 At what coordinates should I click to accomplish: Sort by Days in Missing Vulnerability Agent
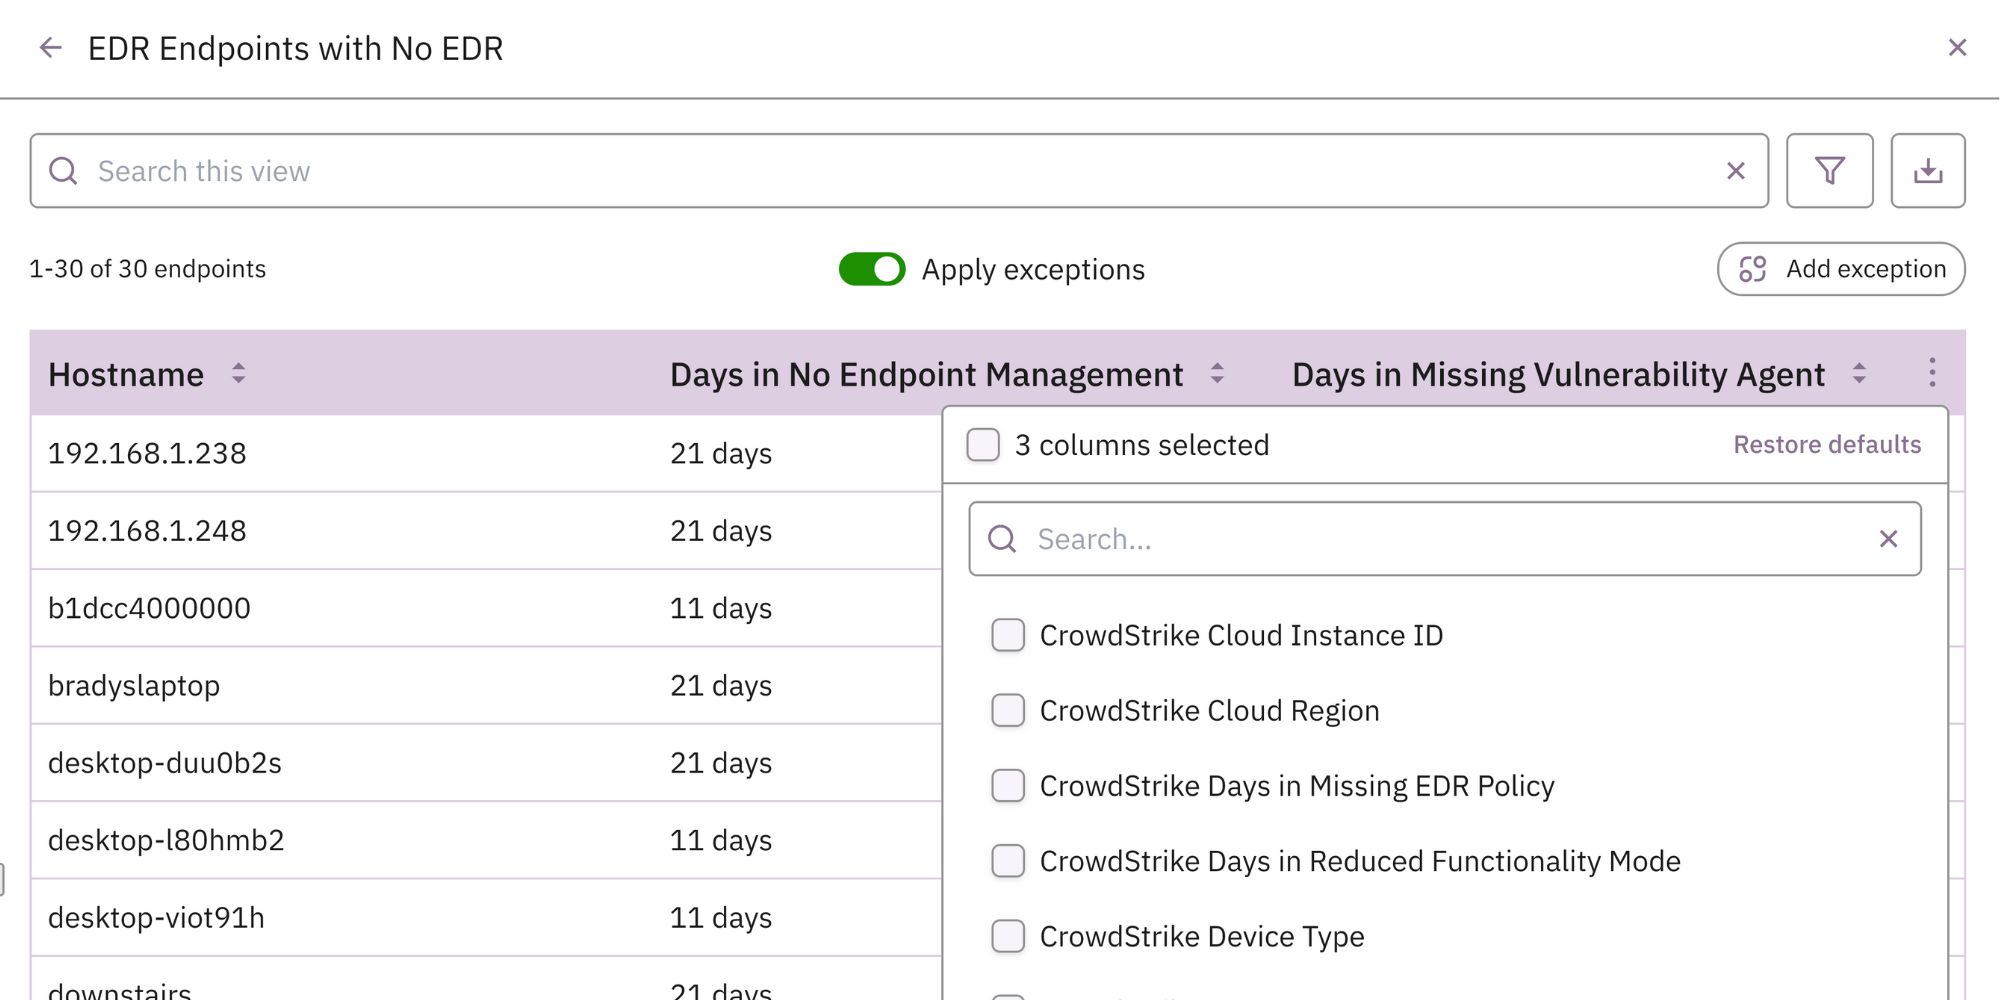coord(1860,374)
